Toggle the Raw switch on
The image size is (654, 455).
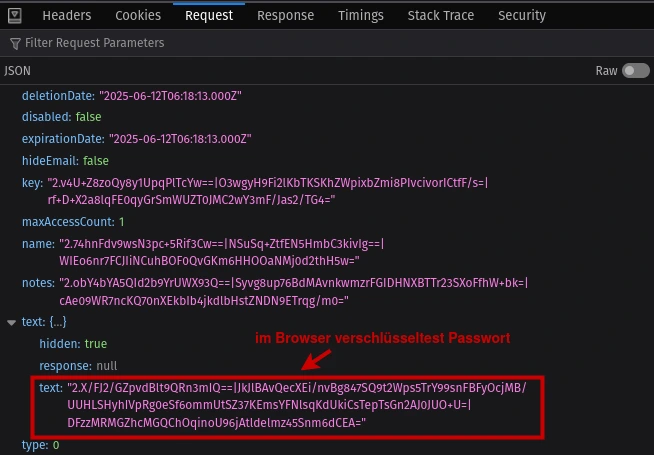pyautogui.click(x=635, y=70)
